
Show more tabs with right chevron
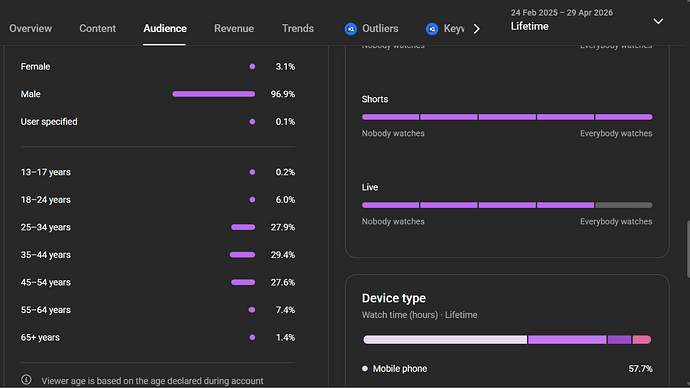click(x=477, y=29)
